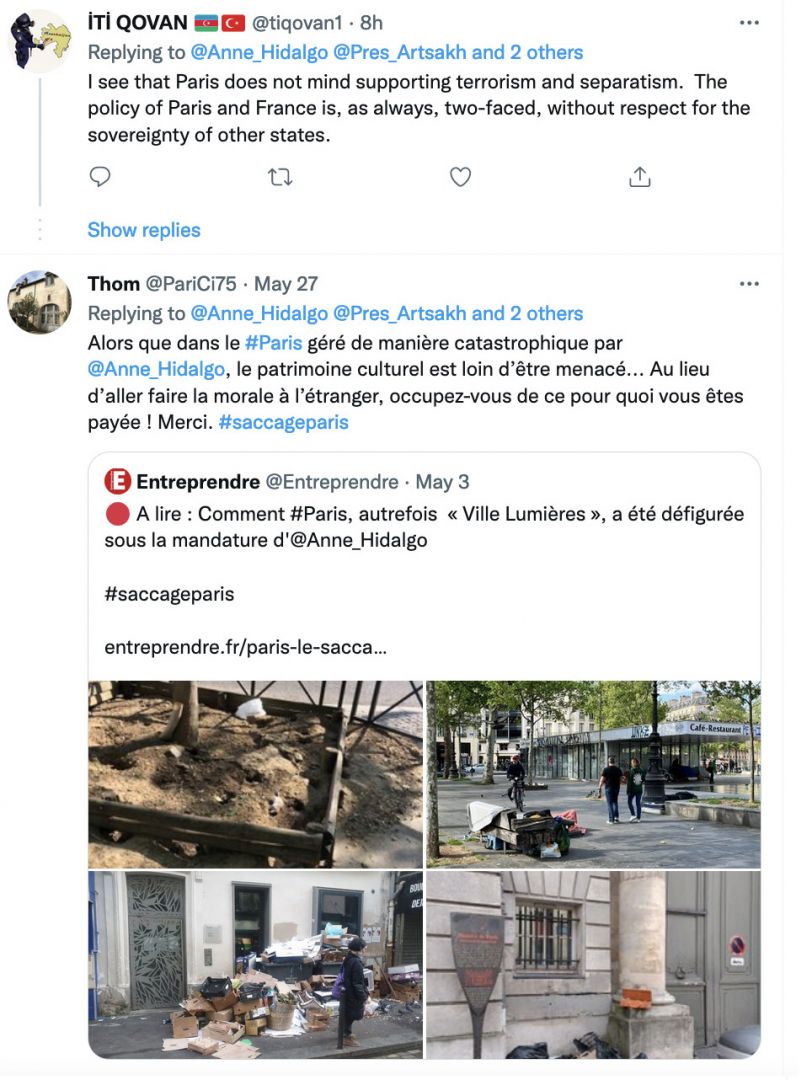The image size is (812, 1080).
Task: Open İTİ QOVAN profile avatar
Action: point(39,41)
